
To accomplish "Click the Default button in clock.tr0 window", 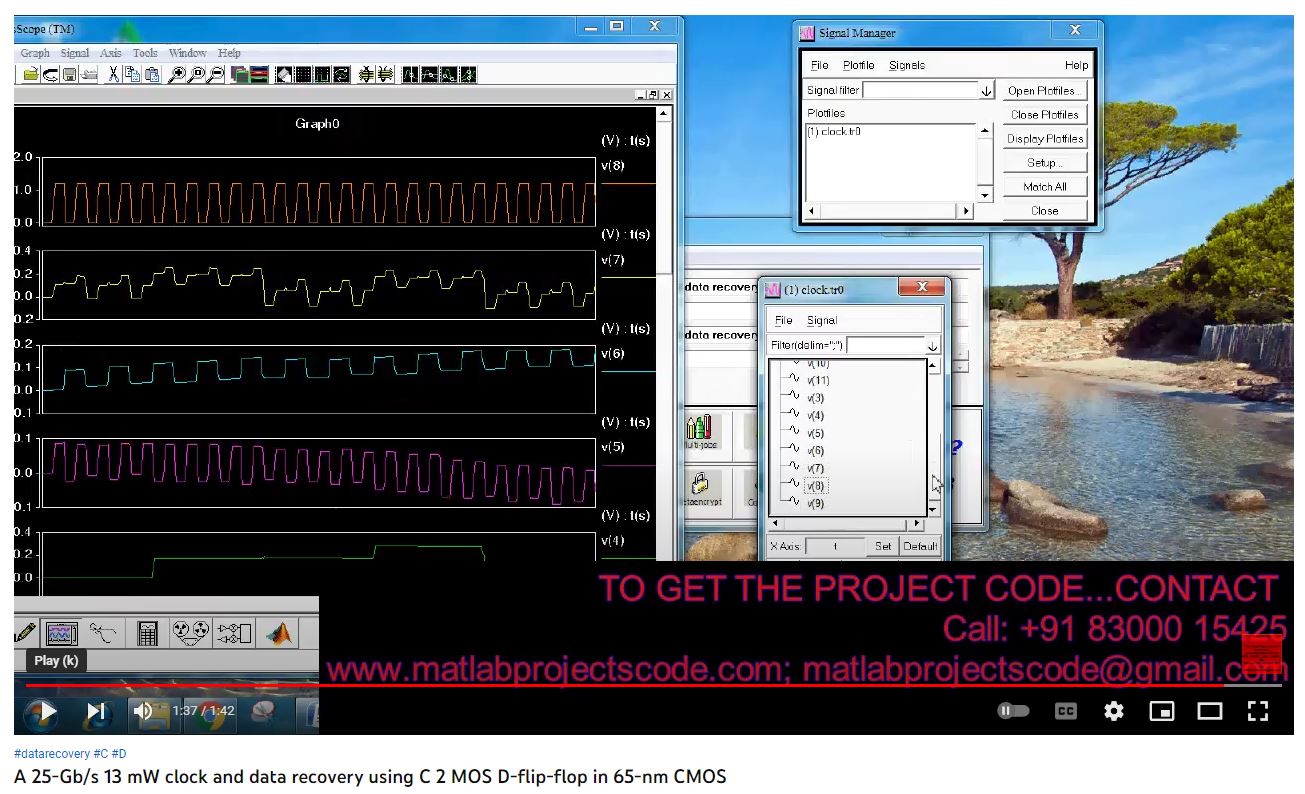I will [920, 546].
